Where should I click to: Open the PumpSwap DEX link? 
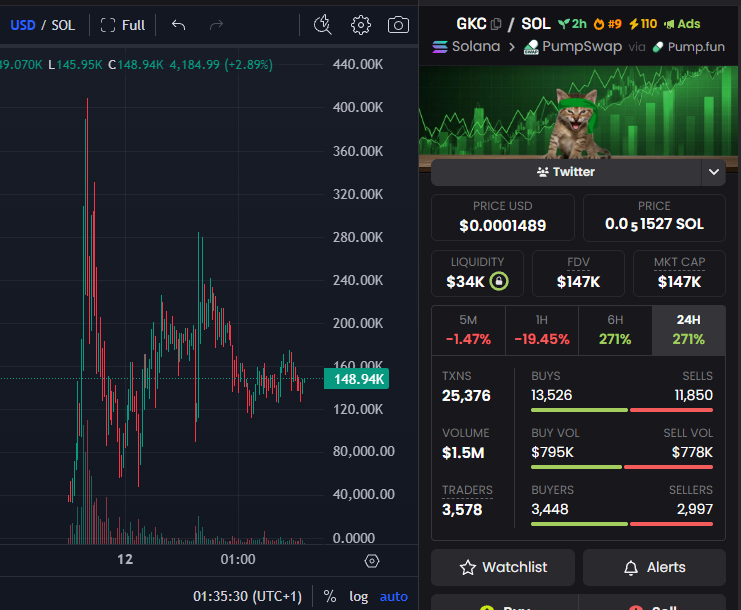coord(573,46)
